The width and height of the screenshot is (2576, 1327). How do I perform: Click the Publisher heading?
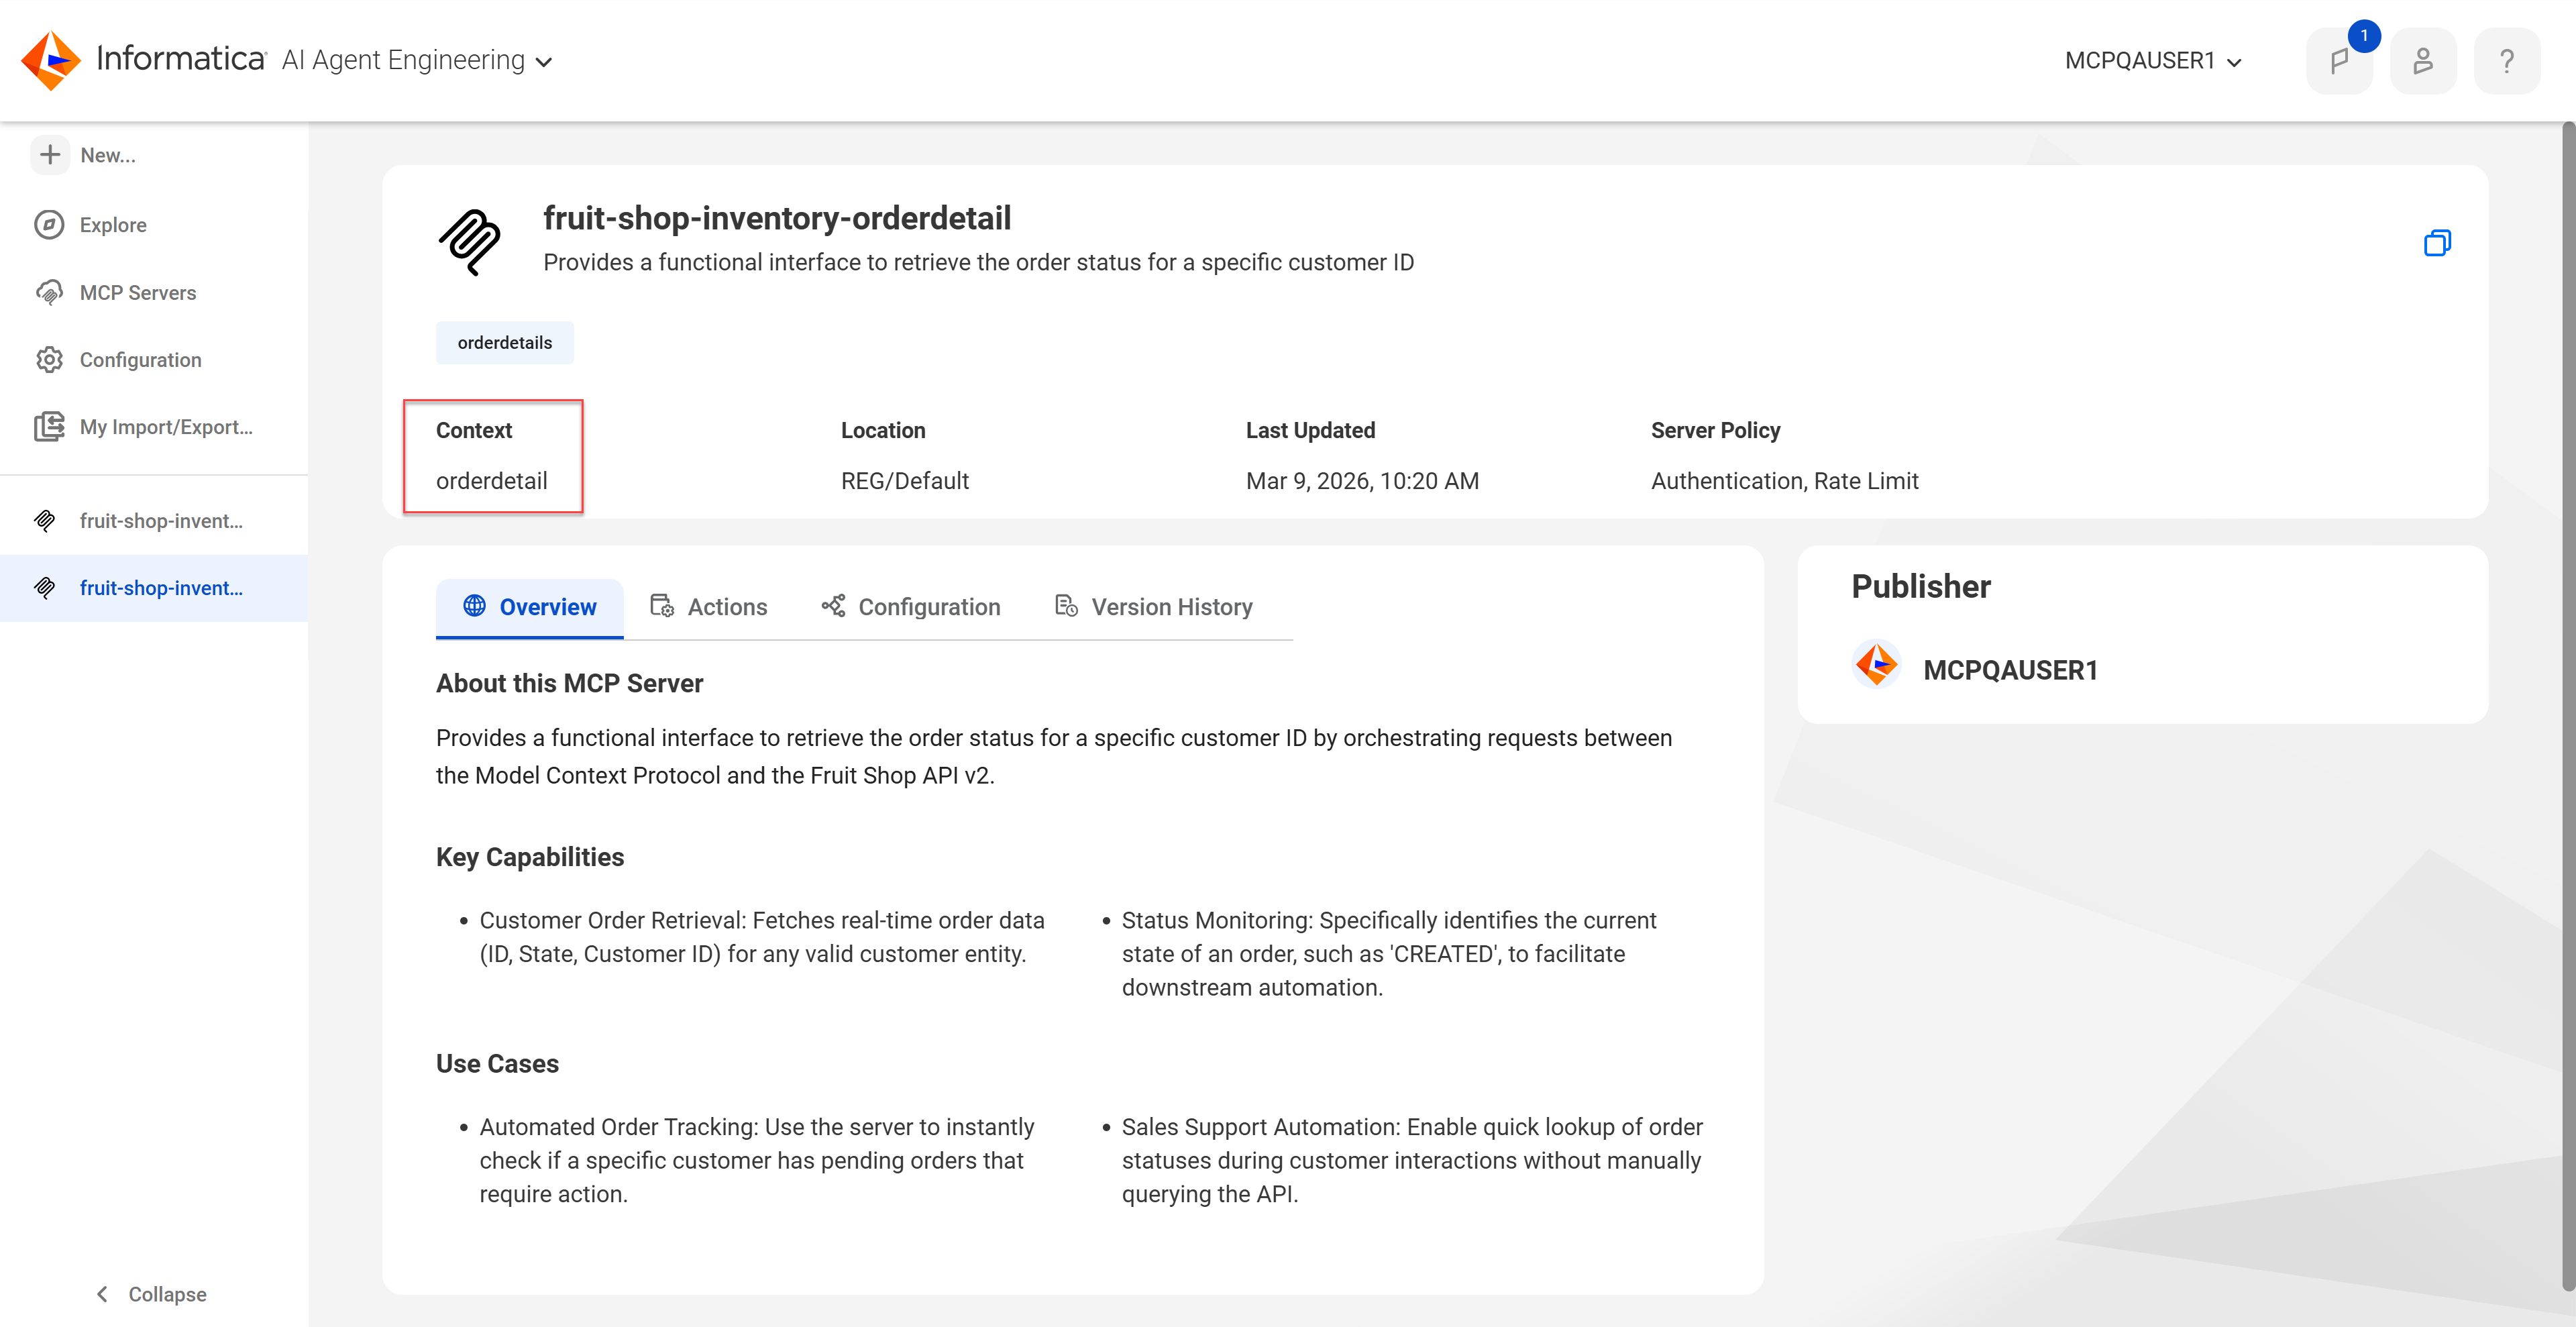(1921, 587)
